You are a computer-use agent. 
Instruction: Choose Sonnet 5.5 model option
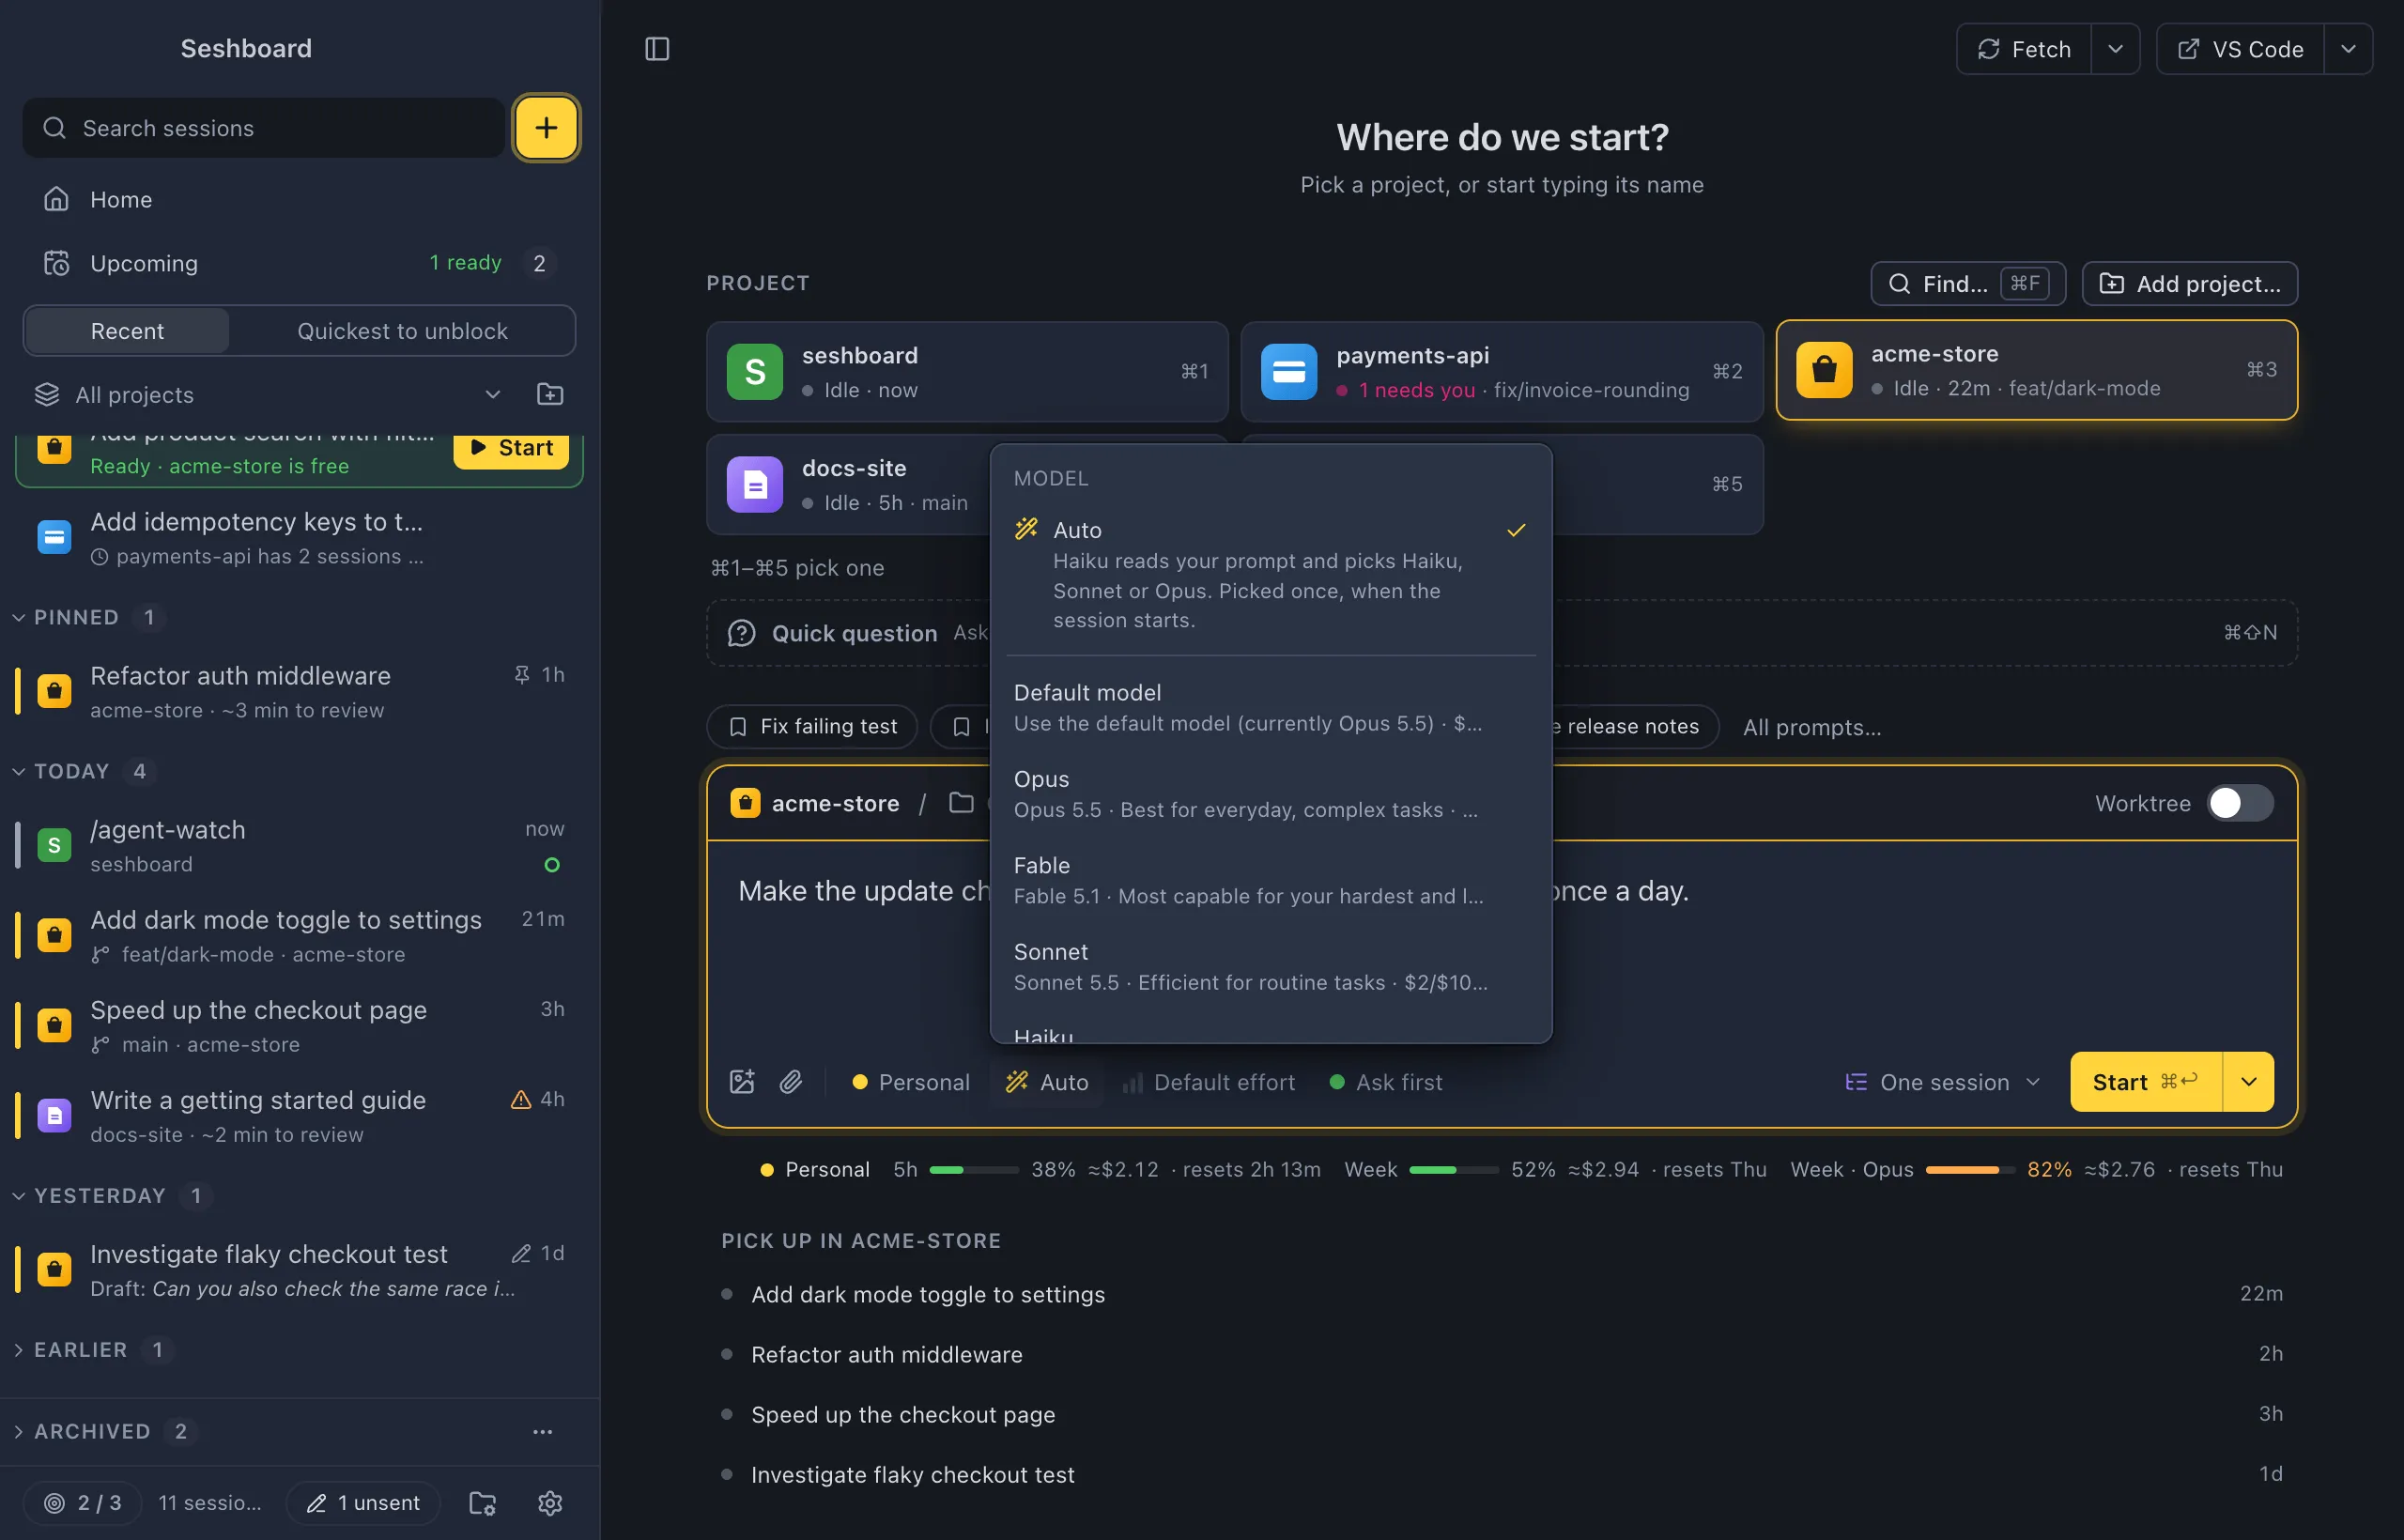click(1270, 966)
